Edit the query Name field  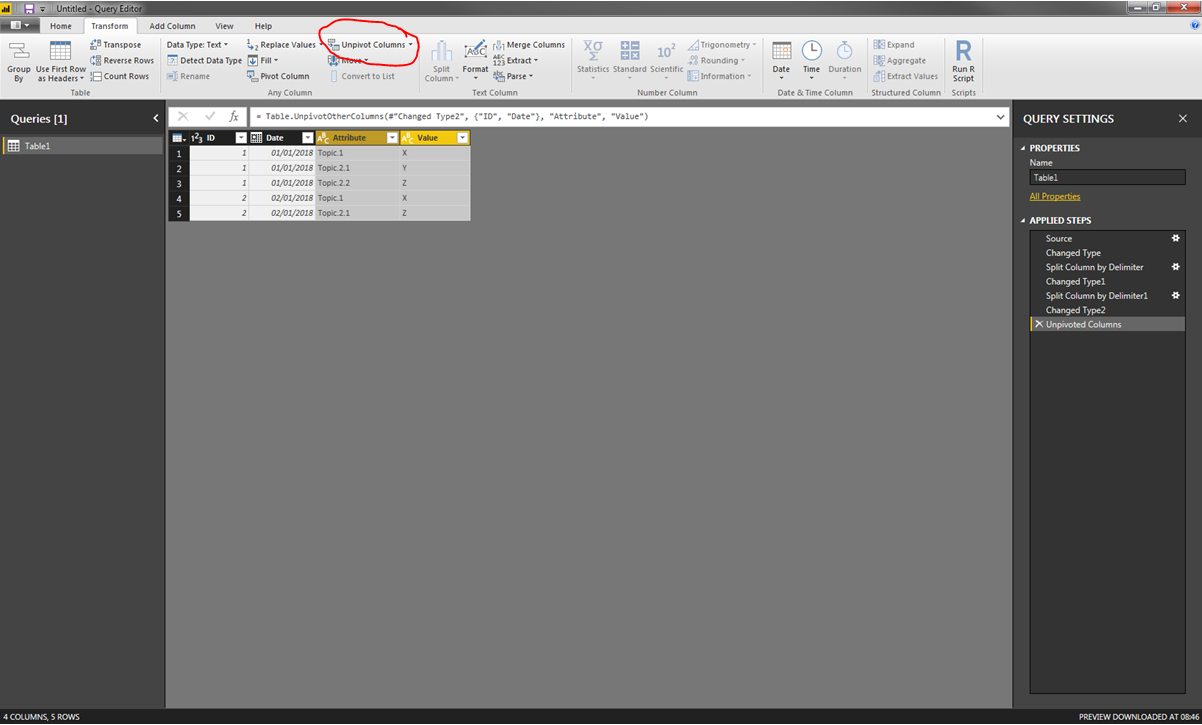1107,177
